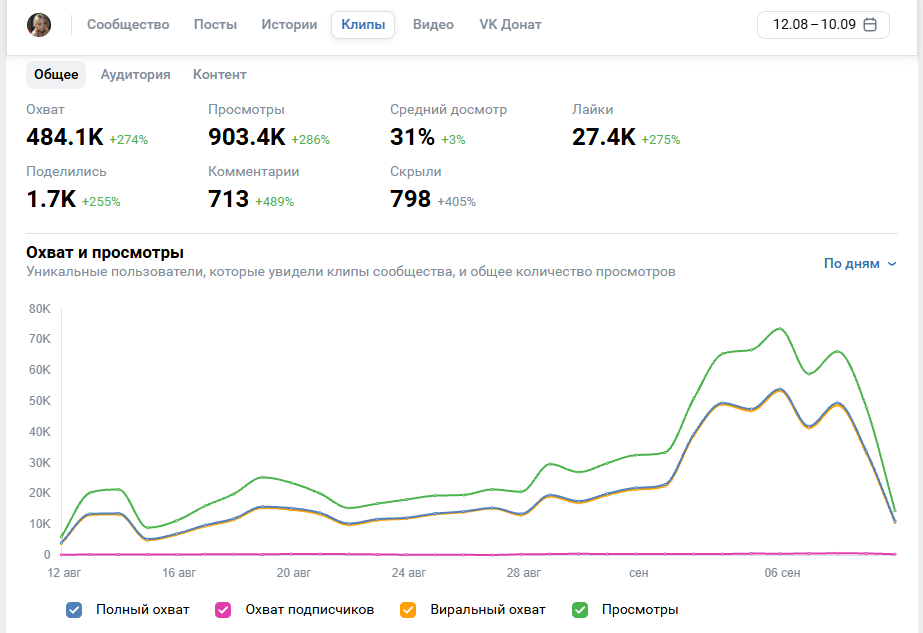This screenshot has height=633, width=923.
Task: Open the 12.08 – 10.09 date range selector
Action: point(823,25)
